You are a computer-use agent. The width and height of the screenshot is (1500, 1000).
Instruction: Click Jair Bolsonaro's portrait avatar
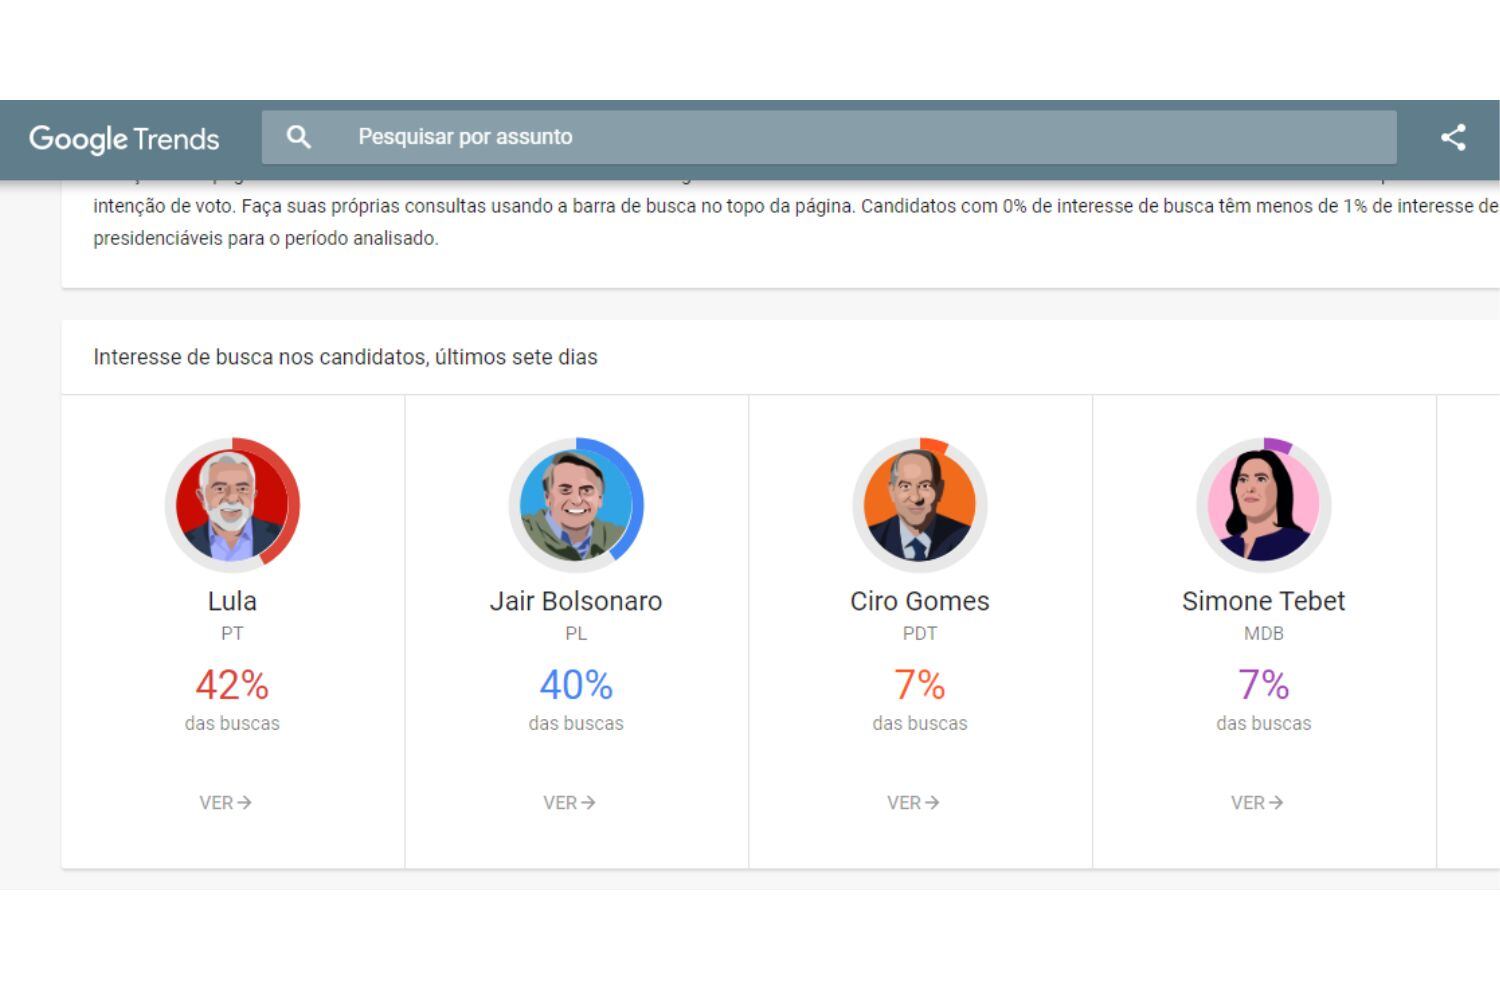tap(576, 505)
